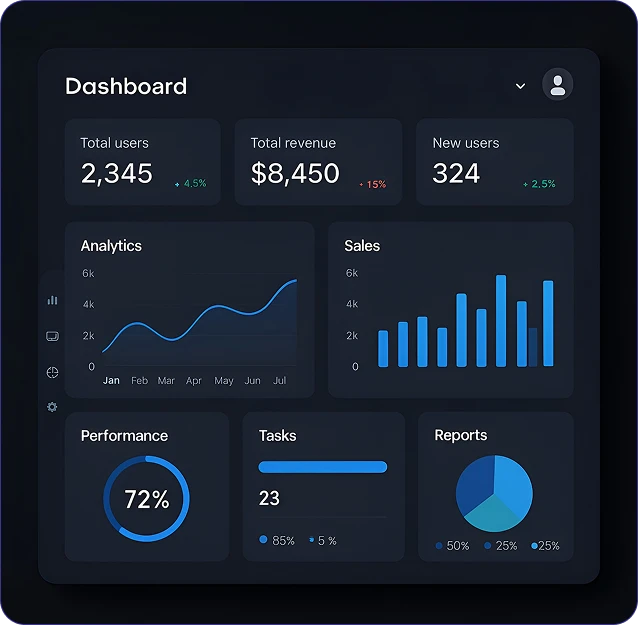
Task: Click the 4k label on Sales axis
Action: pyautogui.click(x=352, y=304)
